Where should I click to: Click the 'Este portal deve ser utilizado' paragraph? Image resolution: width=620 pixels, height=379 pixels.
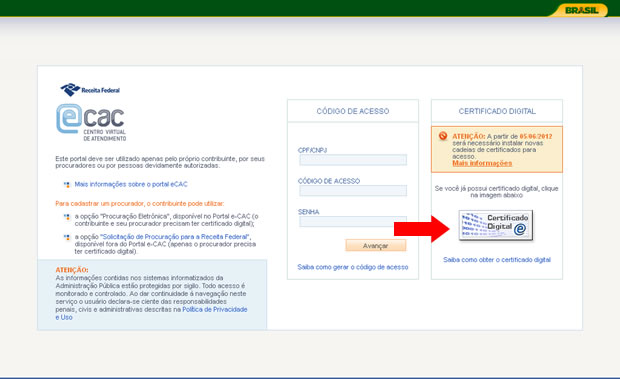[x=160, y=162]
